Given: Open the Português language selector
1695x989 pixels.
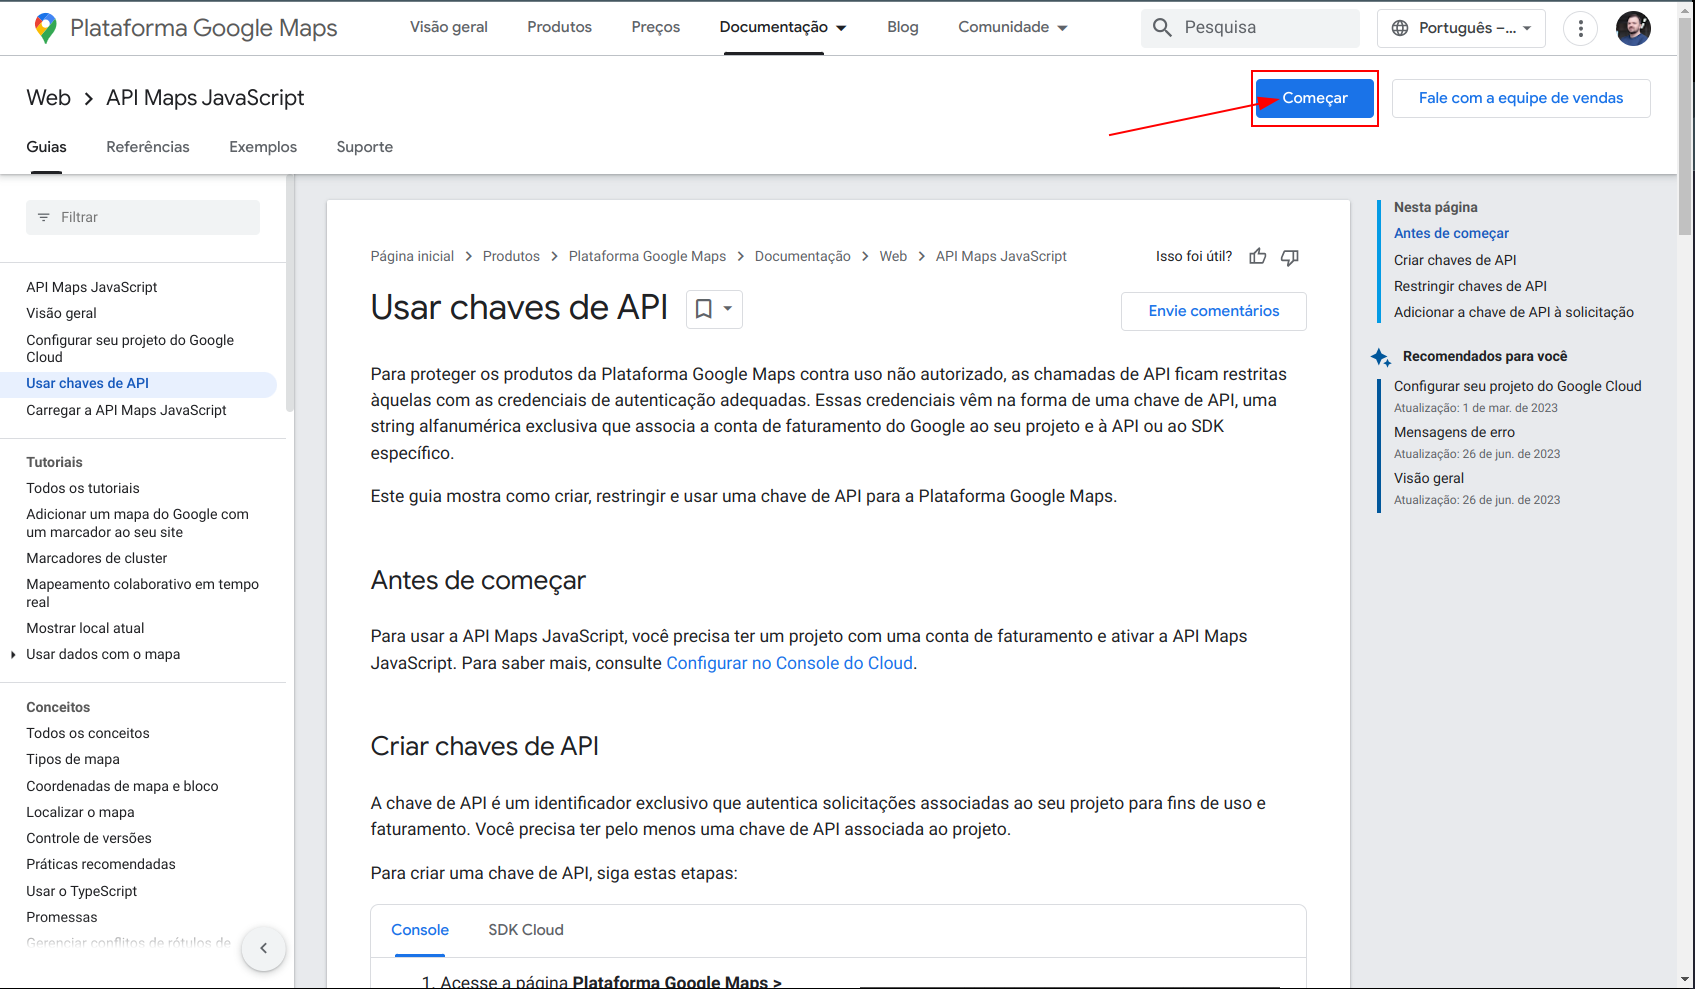Looking at the screenshot, I should coord(1461,28).
